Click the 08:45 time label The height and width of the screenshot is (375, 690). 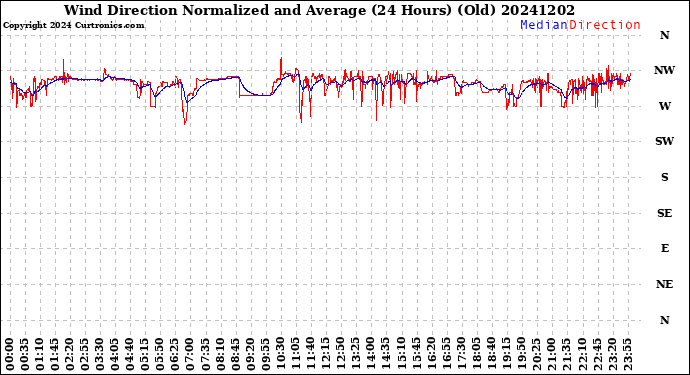point(235,355)
